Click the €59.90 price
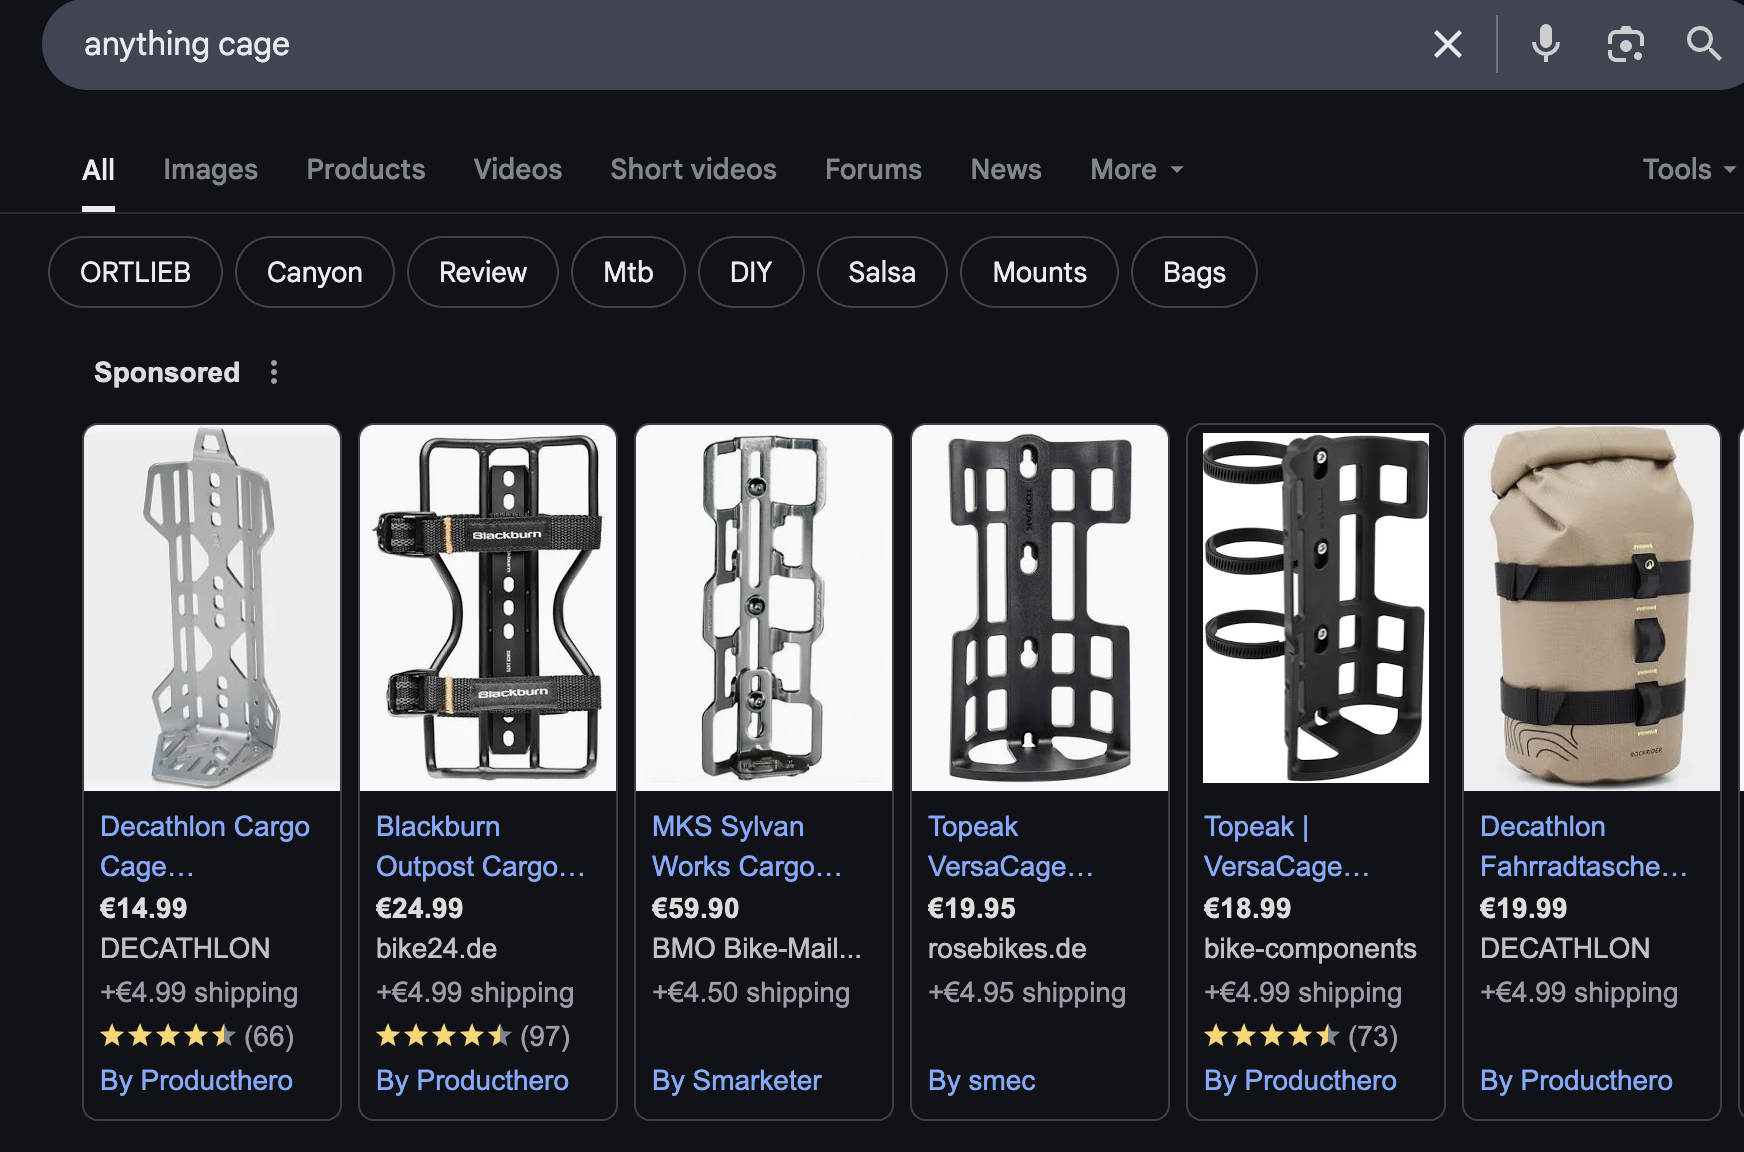Screen dimensions: 1744x1152 click(x=695, y=908)
